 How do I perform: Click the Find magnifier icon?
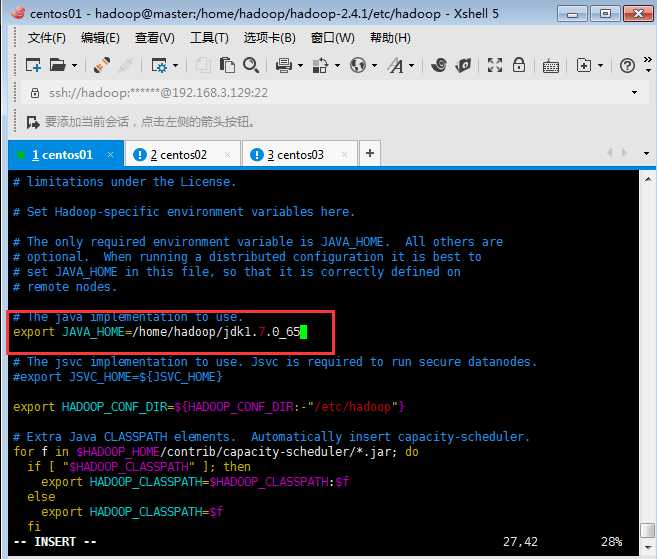(x=251, y=65)
